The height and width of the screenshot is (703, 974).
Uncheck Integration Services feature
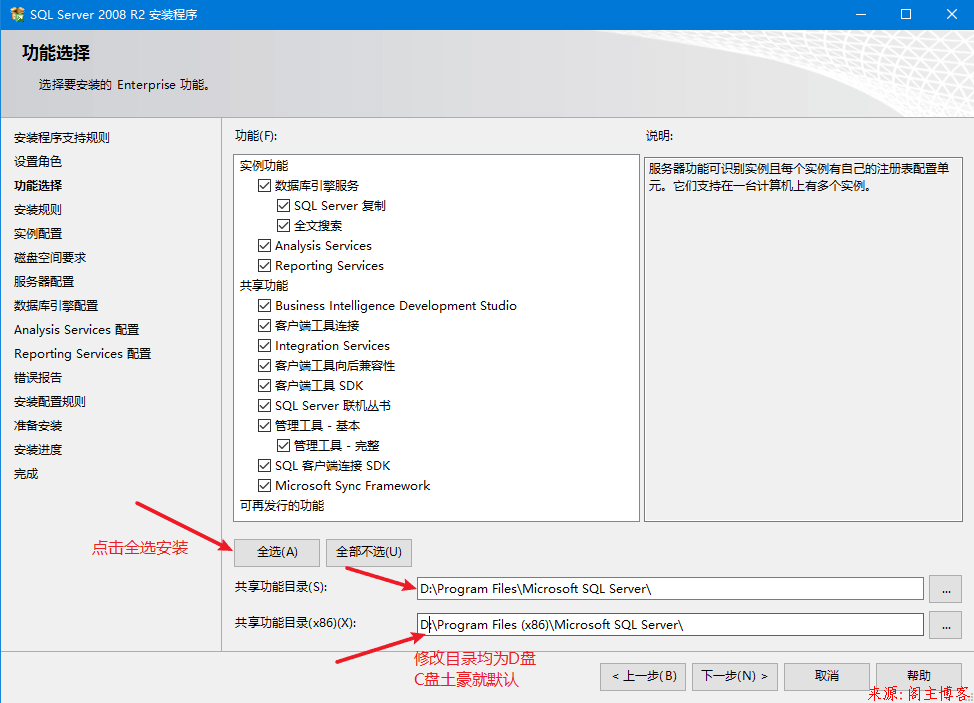click(x=265, y=345)
